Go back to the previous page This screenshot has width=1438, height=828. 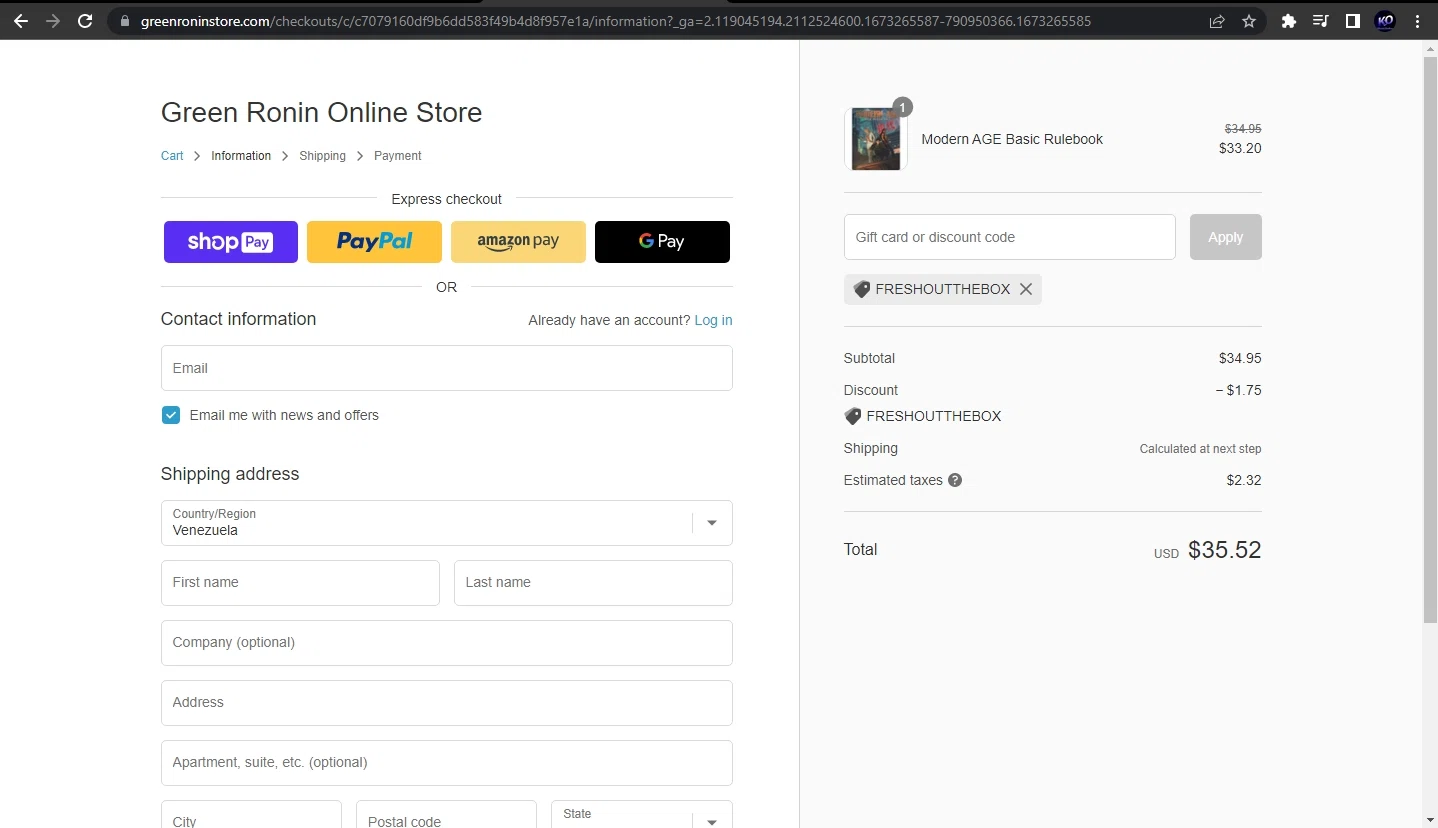[21, 21]
